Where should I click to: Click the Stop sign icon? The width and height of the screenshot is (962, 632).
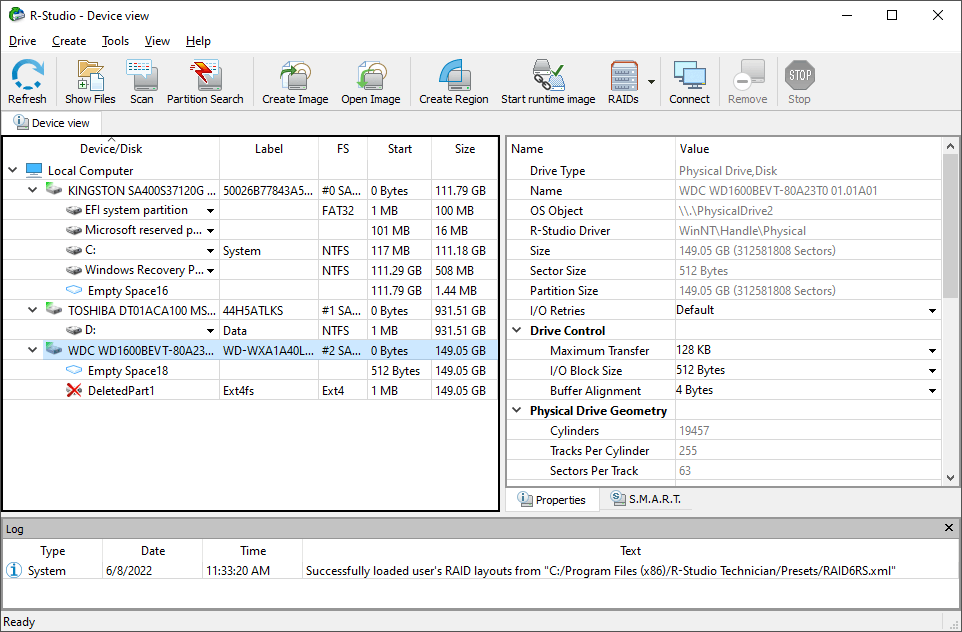[799, 75]
